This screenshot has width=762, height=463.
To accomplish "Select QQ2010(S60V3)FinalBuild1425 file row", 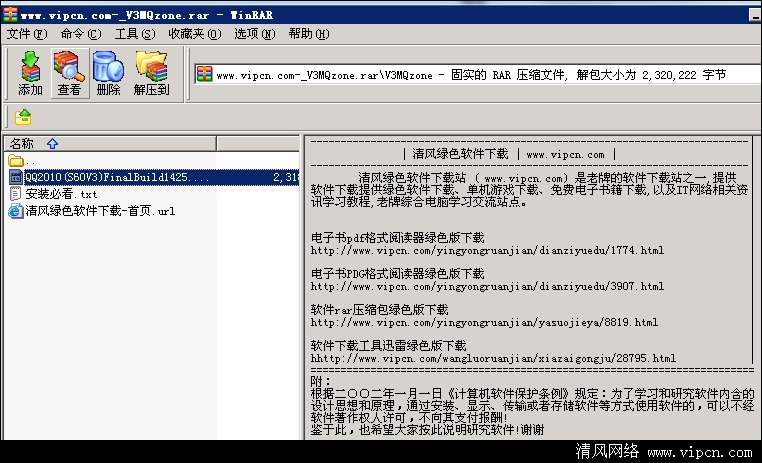I will [154, 177].
